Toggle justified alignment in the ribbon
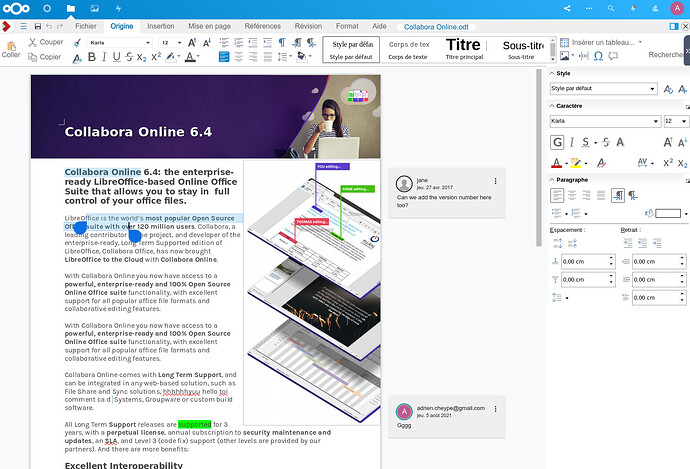 [268, 57]
